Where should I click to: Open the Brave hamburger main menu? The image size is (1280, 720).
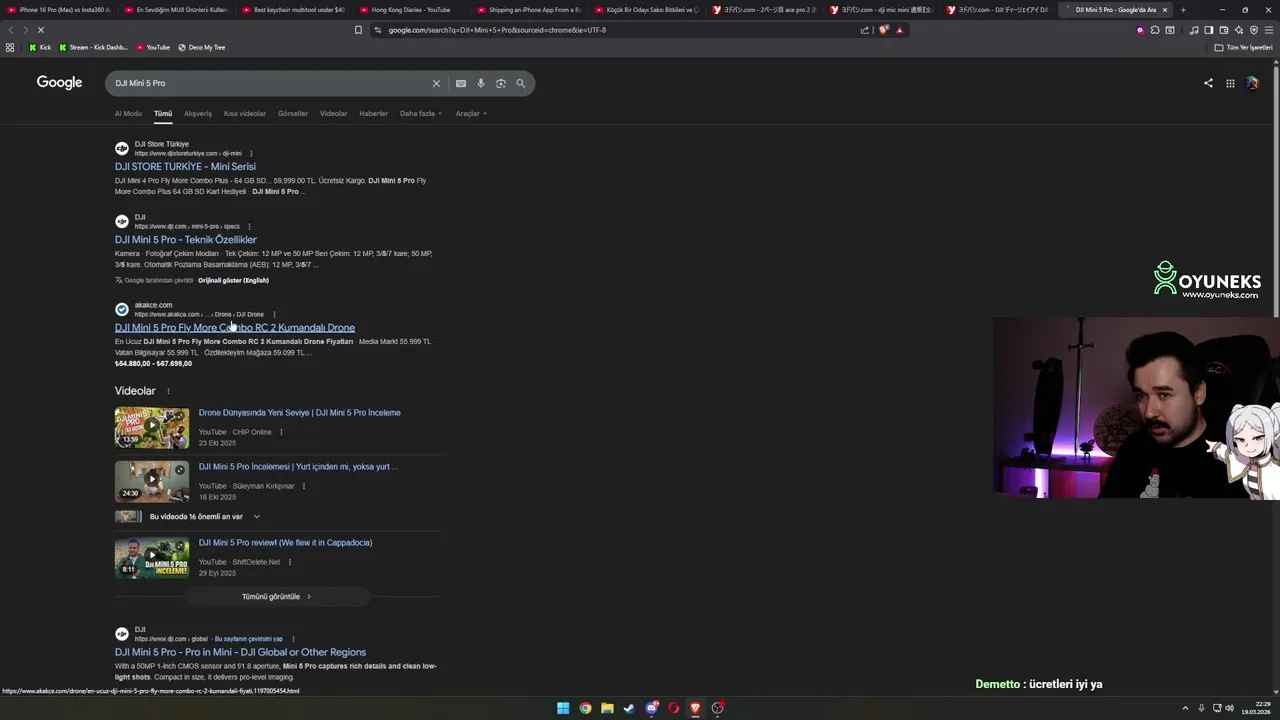[x=1268, y=30]
